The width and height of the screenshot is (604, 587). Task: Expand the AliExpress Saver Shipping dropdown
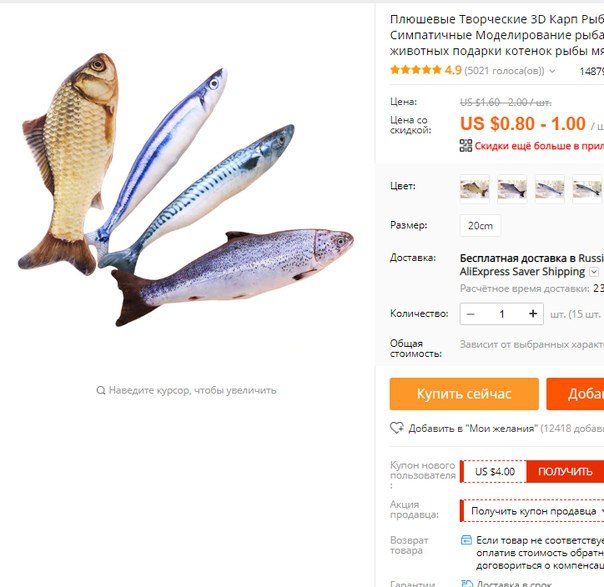click(594, 272)
